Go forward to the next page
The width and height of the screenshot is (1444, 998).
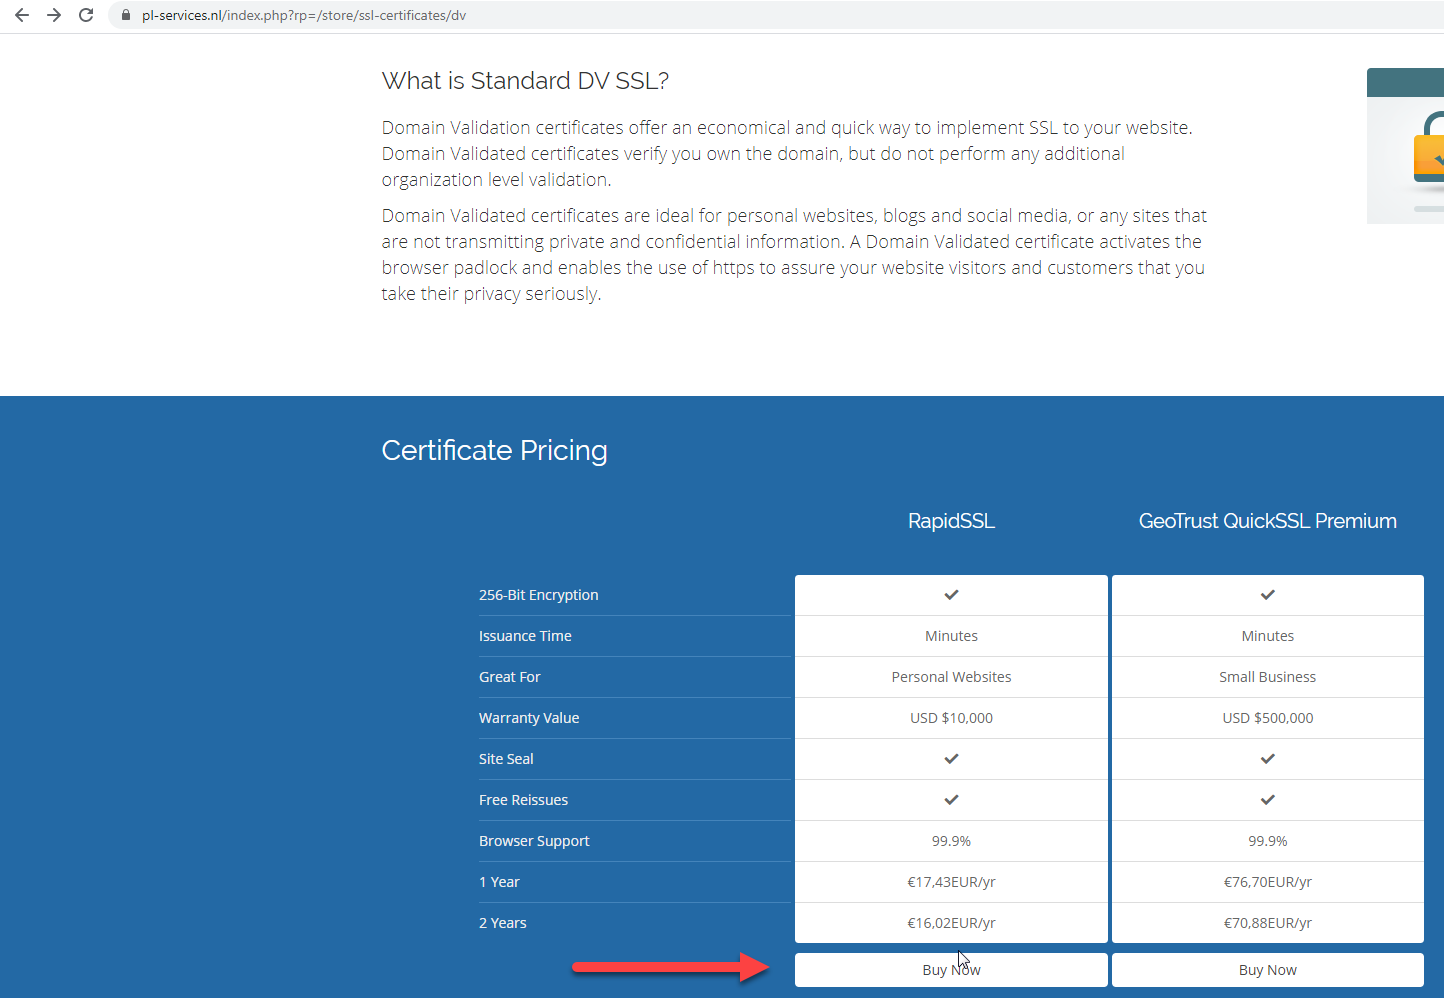point(54,15)
